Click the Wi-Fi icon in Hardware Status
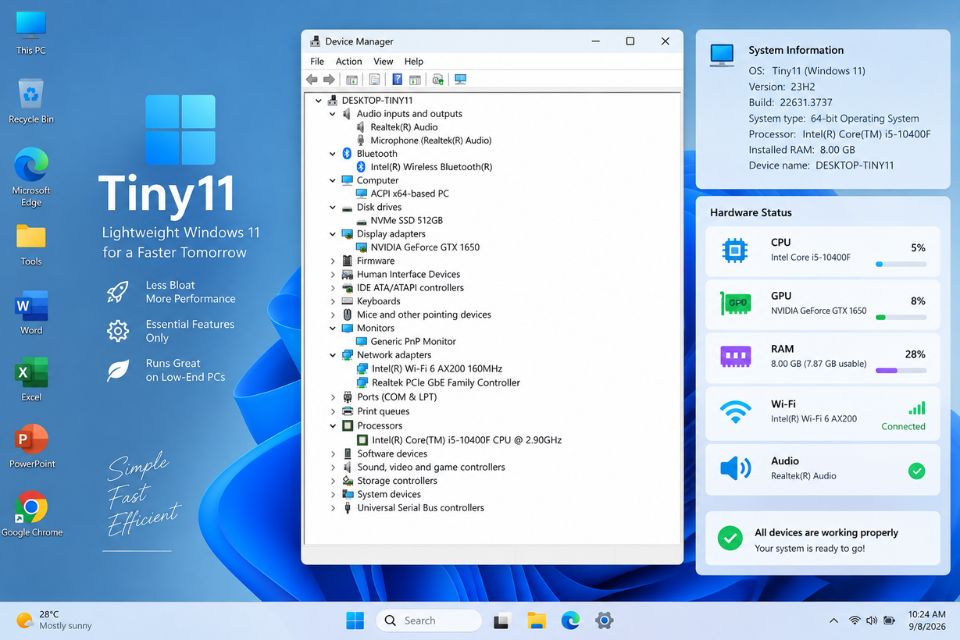The image size is (960, 640). pos(735,412)
